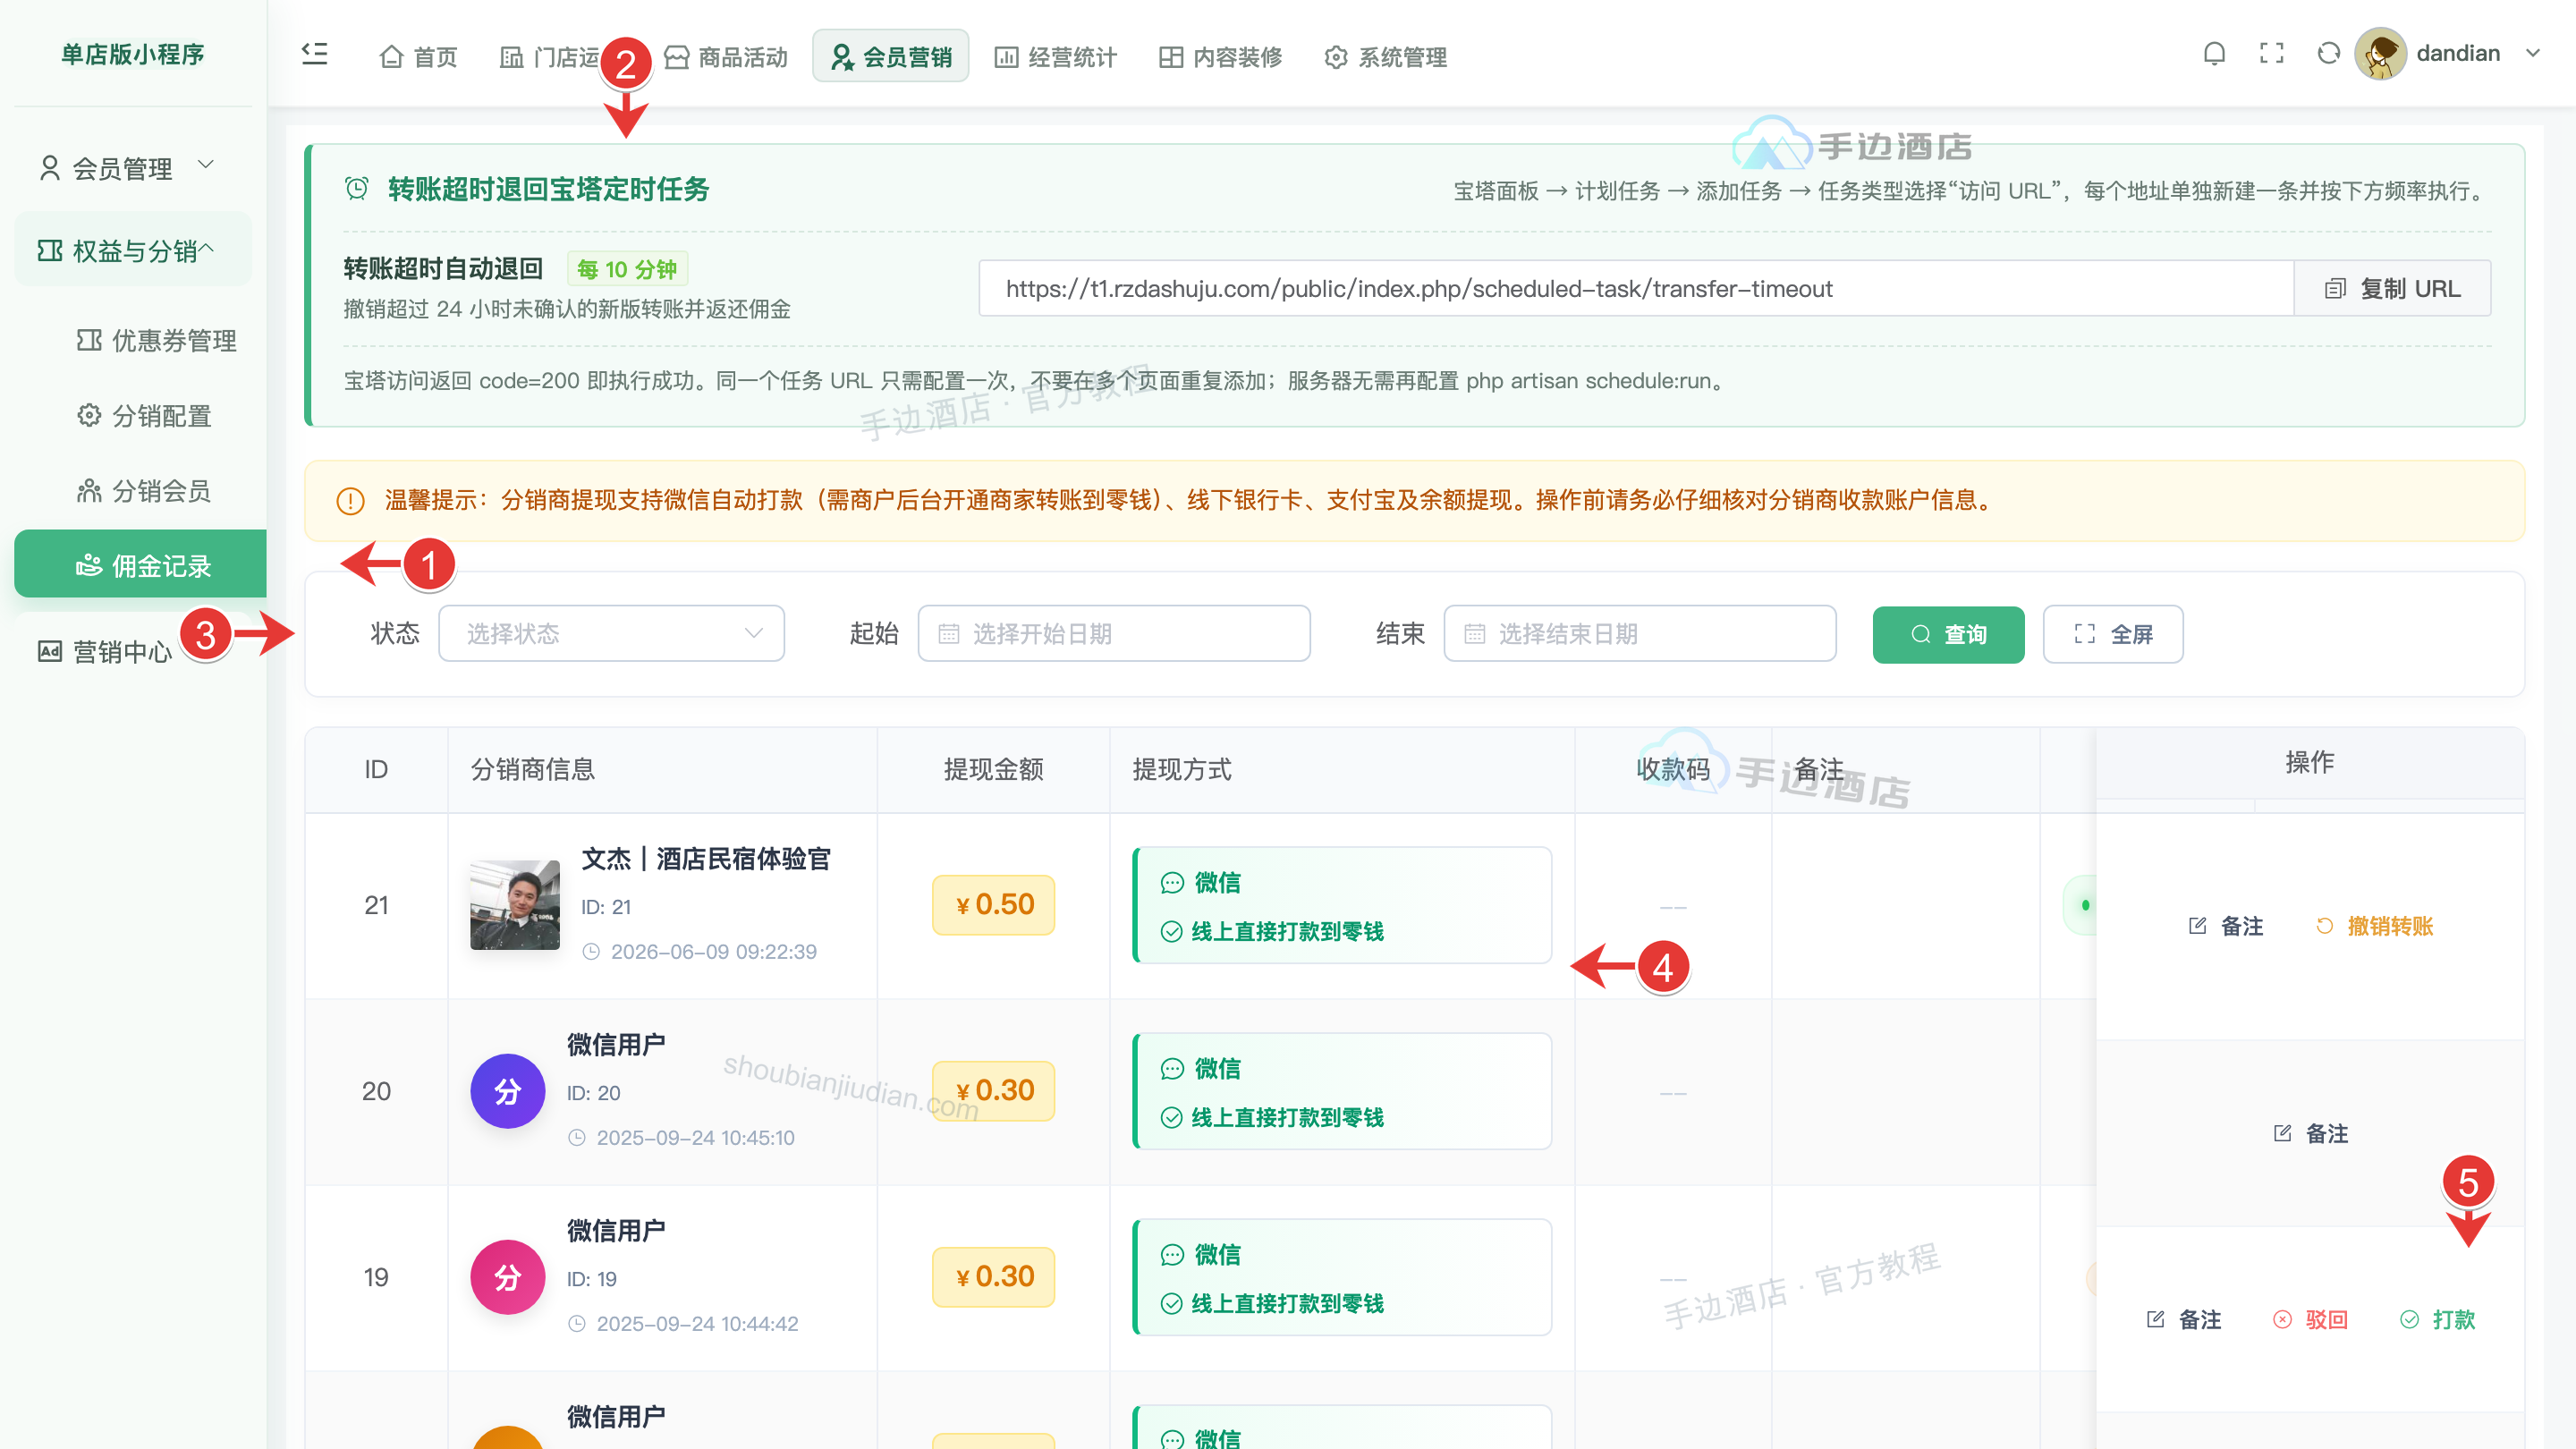
Task: Click 备注 for row 19
Action: 2184,1320
